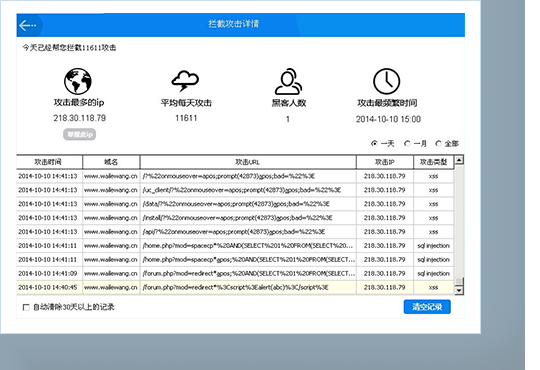The image size is (540, 370).
Task: Click the gray report-IP button below 218.30.118.79
Action: tap(80, 134)
